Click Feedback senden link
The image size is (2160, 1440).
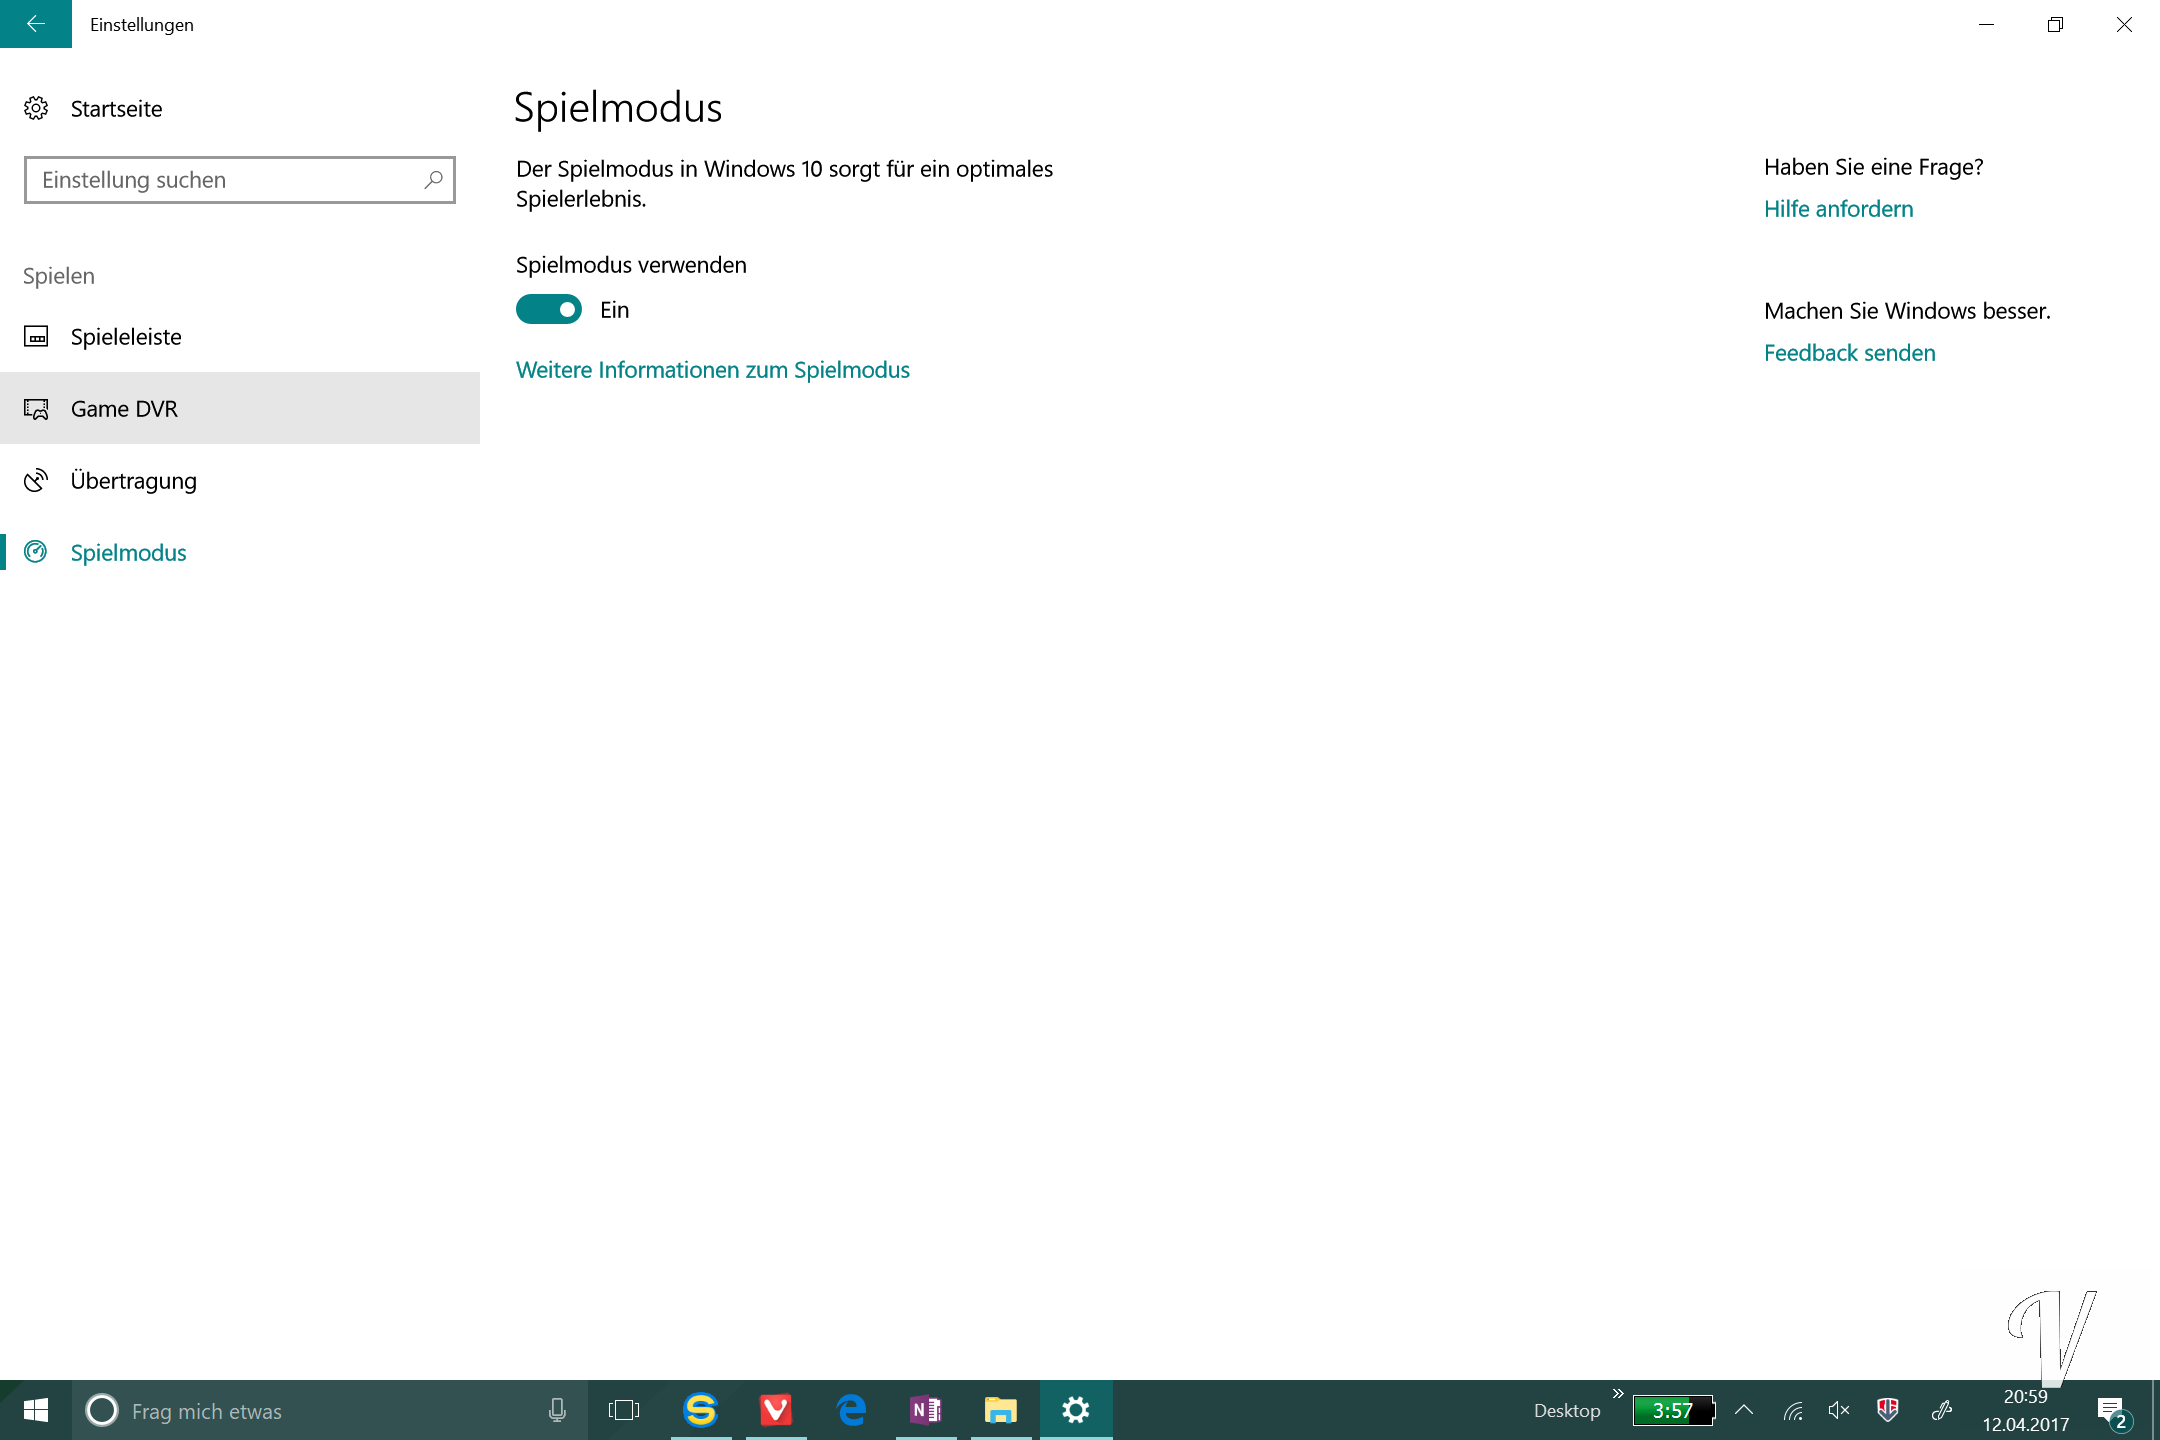click(x=1849, y=353)
